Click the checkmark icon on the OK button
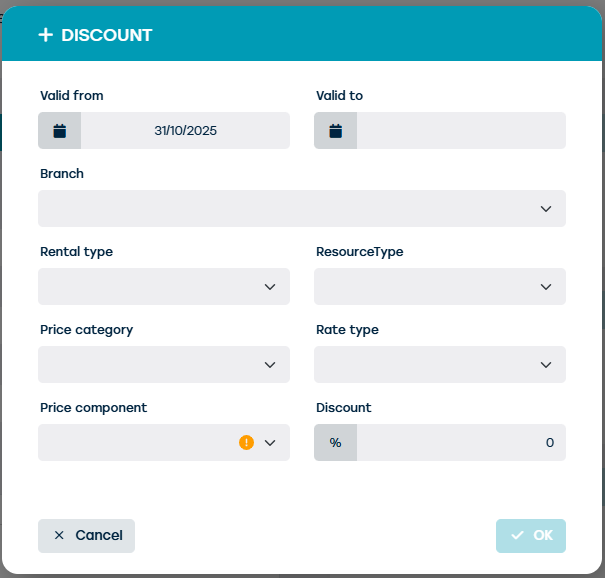Screen dimensions: 605x578 point(517,535)
